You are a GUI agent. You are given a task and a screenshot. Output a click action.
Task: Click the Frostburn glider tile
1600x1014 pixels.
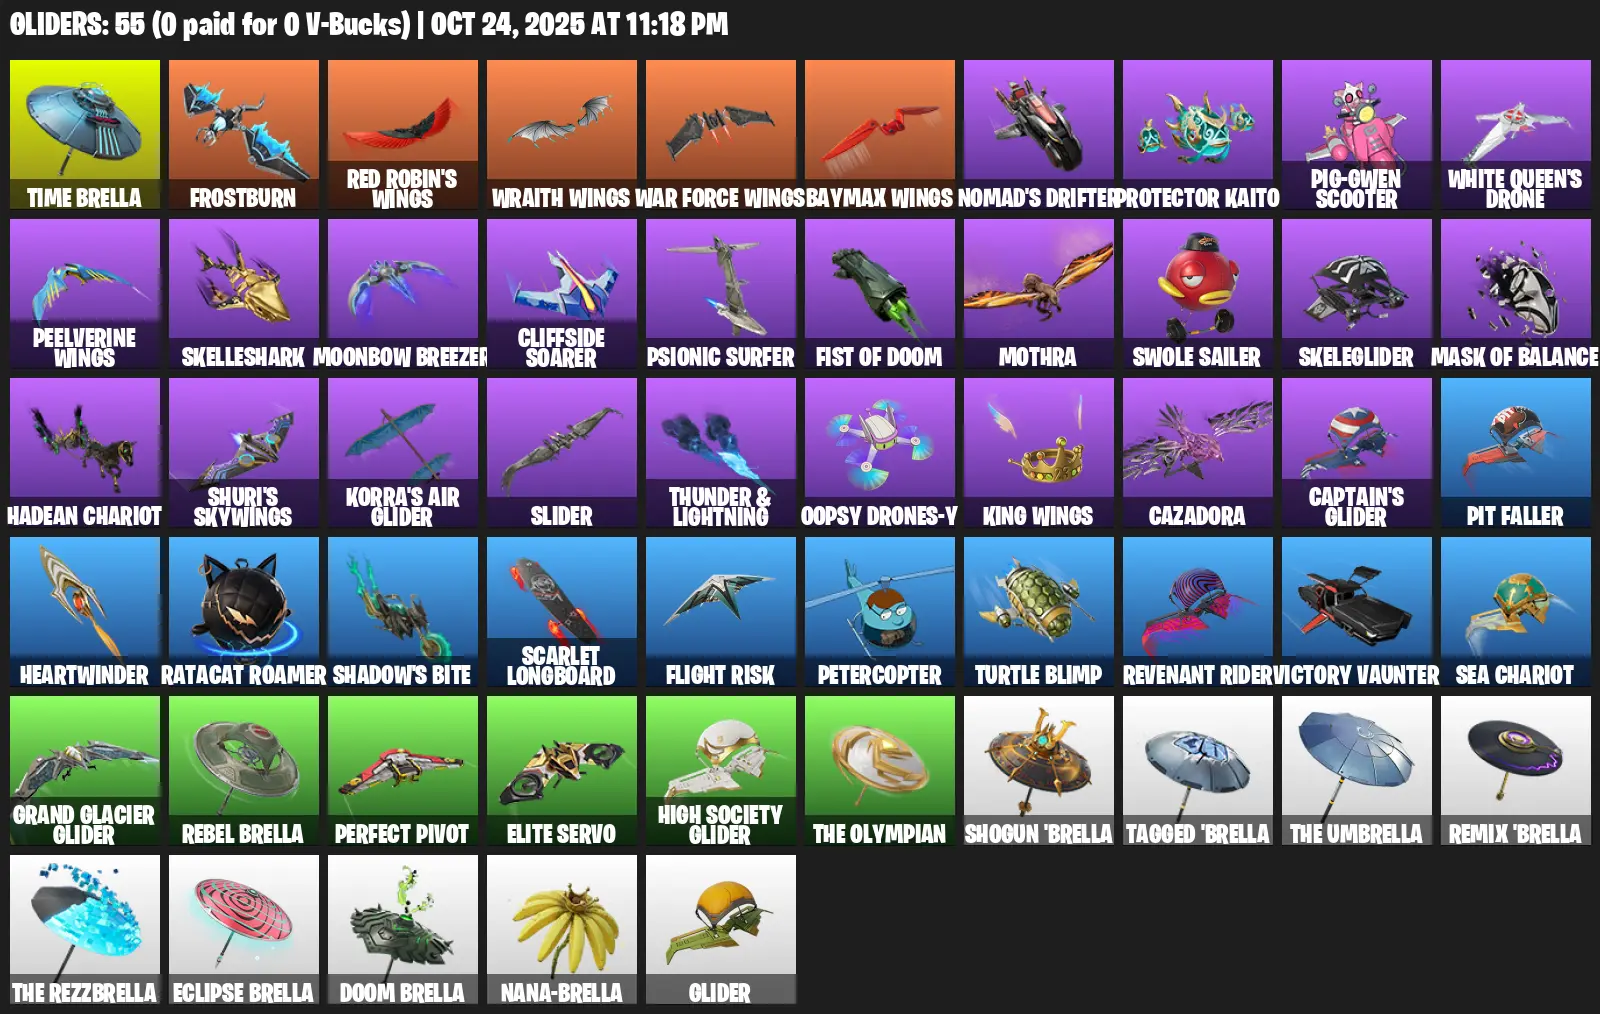pos(244,134)
